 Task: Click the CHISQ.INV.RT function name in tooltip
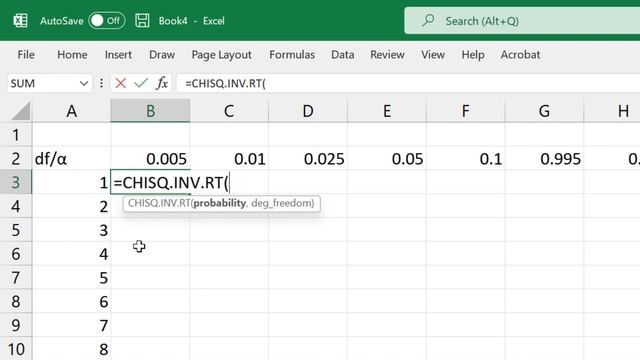point(159,203)
